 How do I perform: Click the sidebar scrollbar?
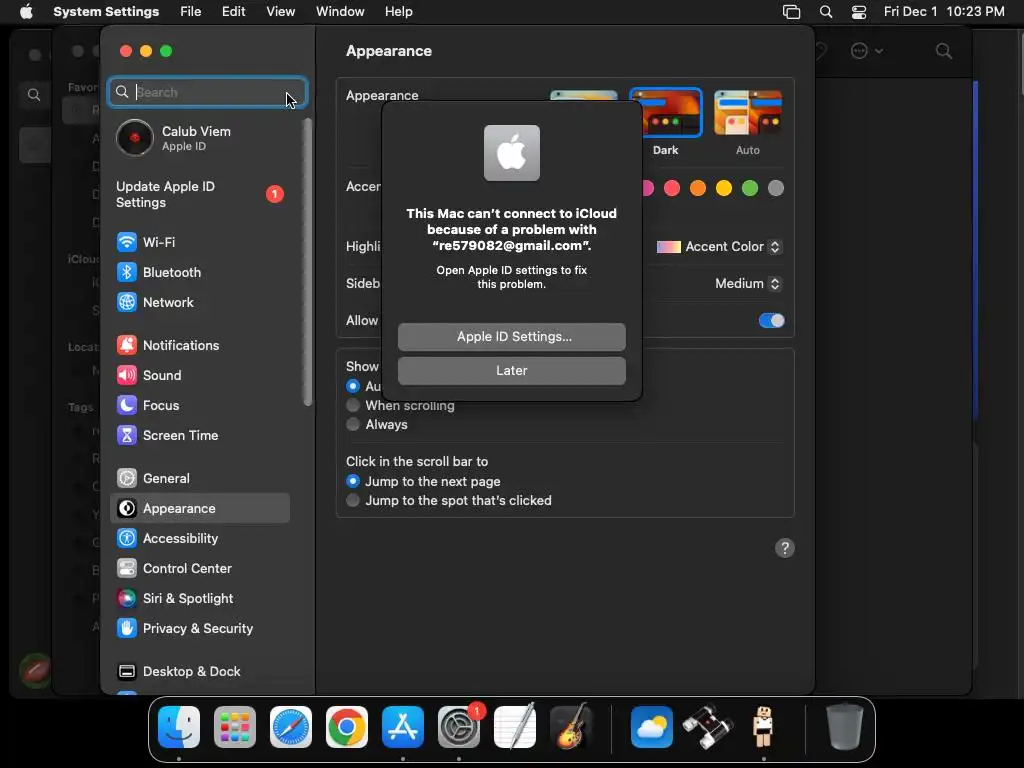[308, 261]
